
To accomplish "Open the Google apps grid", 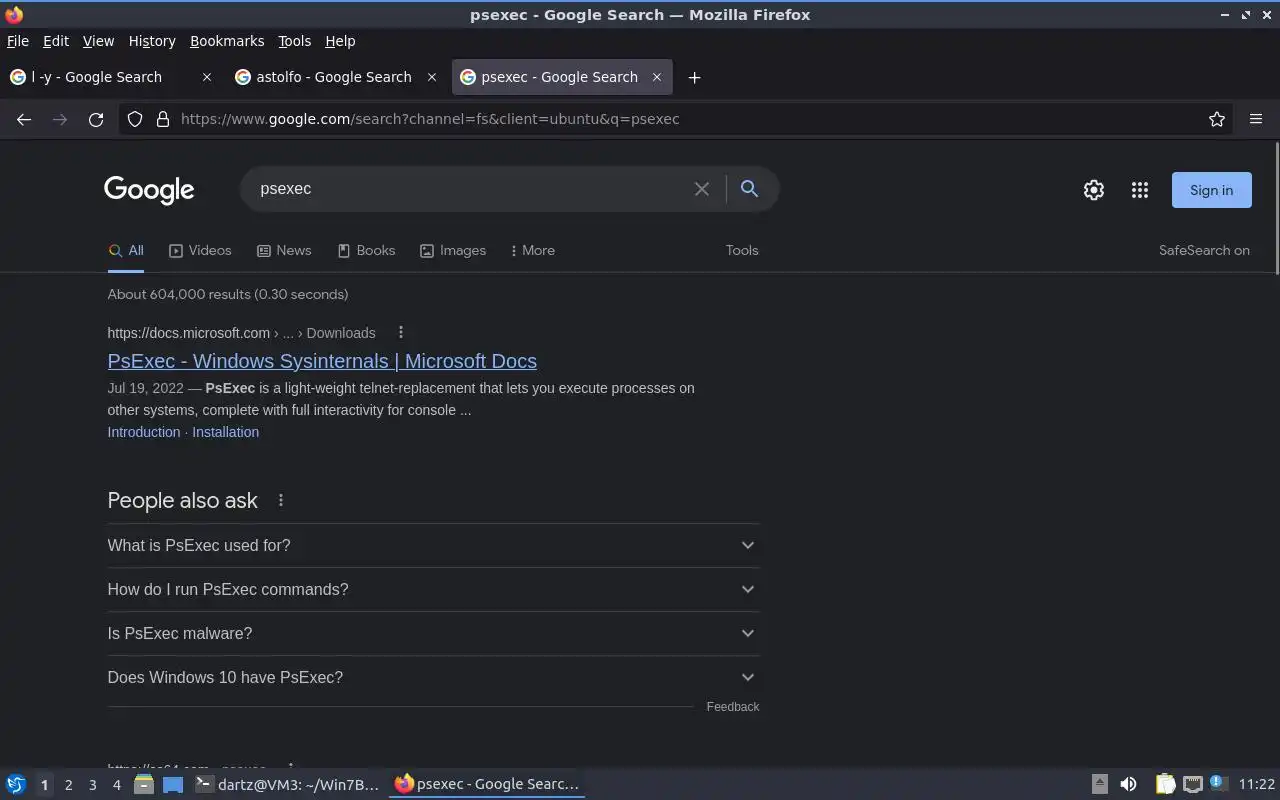I will [x=1140, y=190].
